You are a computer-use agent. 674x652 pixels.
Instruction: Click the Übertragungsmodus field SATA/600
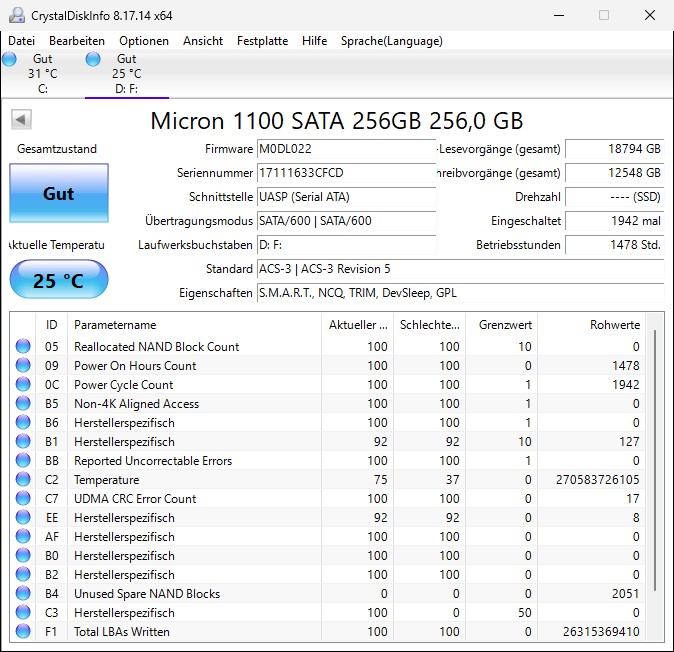346,221
